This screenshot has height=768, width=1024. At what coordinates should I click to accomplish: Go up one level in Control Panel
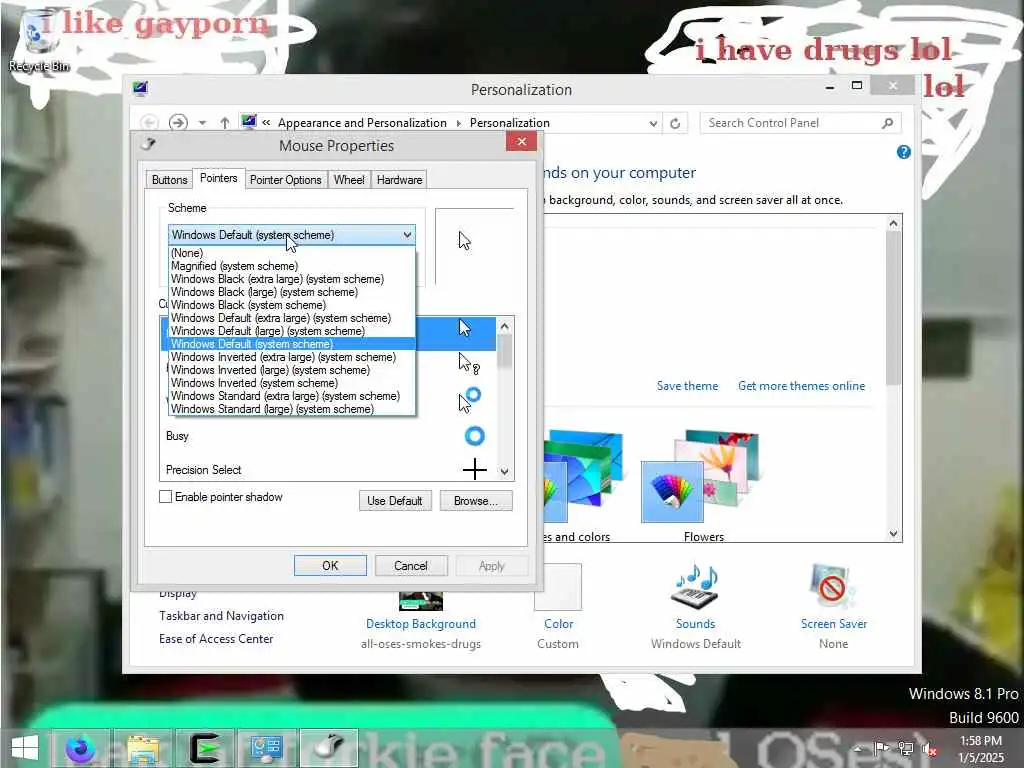225,123
